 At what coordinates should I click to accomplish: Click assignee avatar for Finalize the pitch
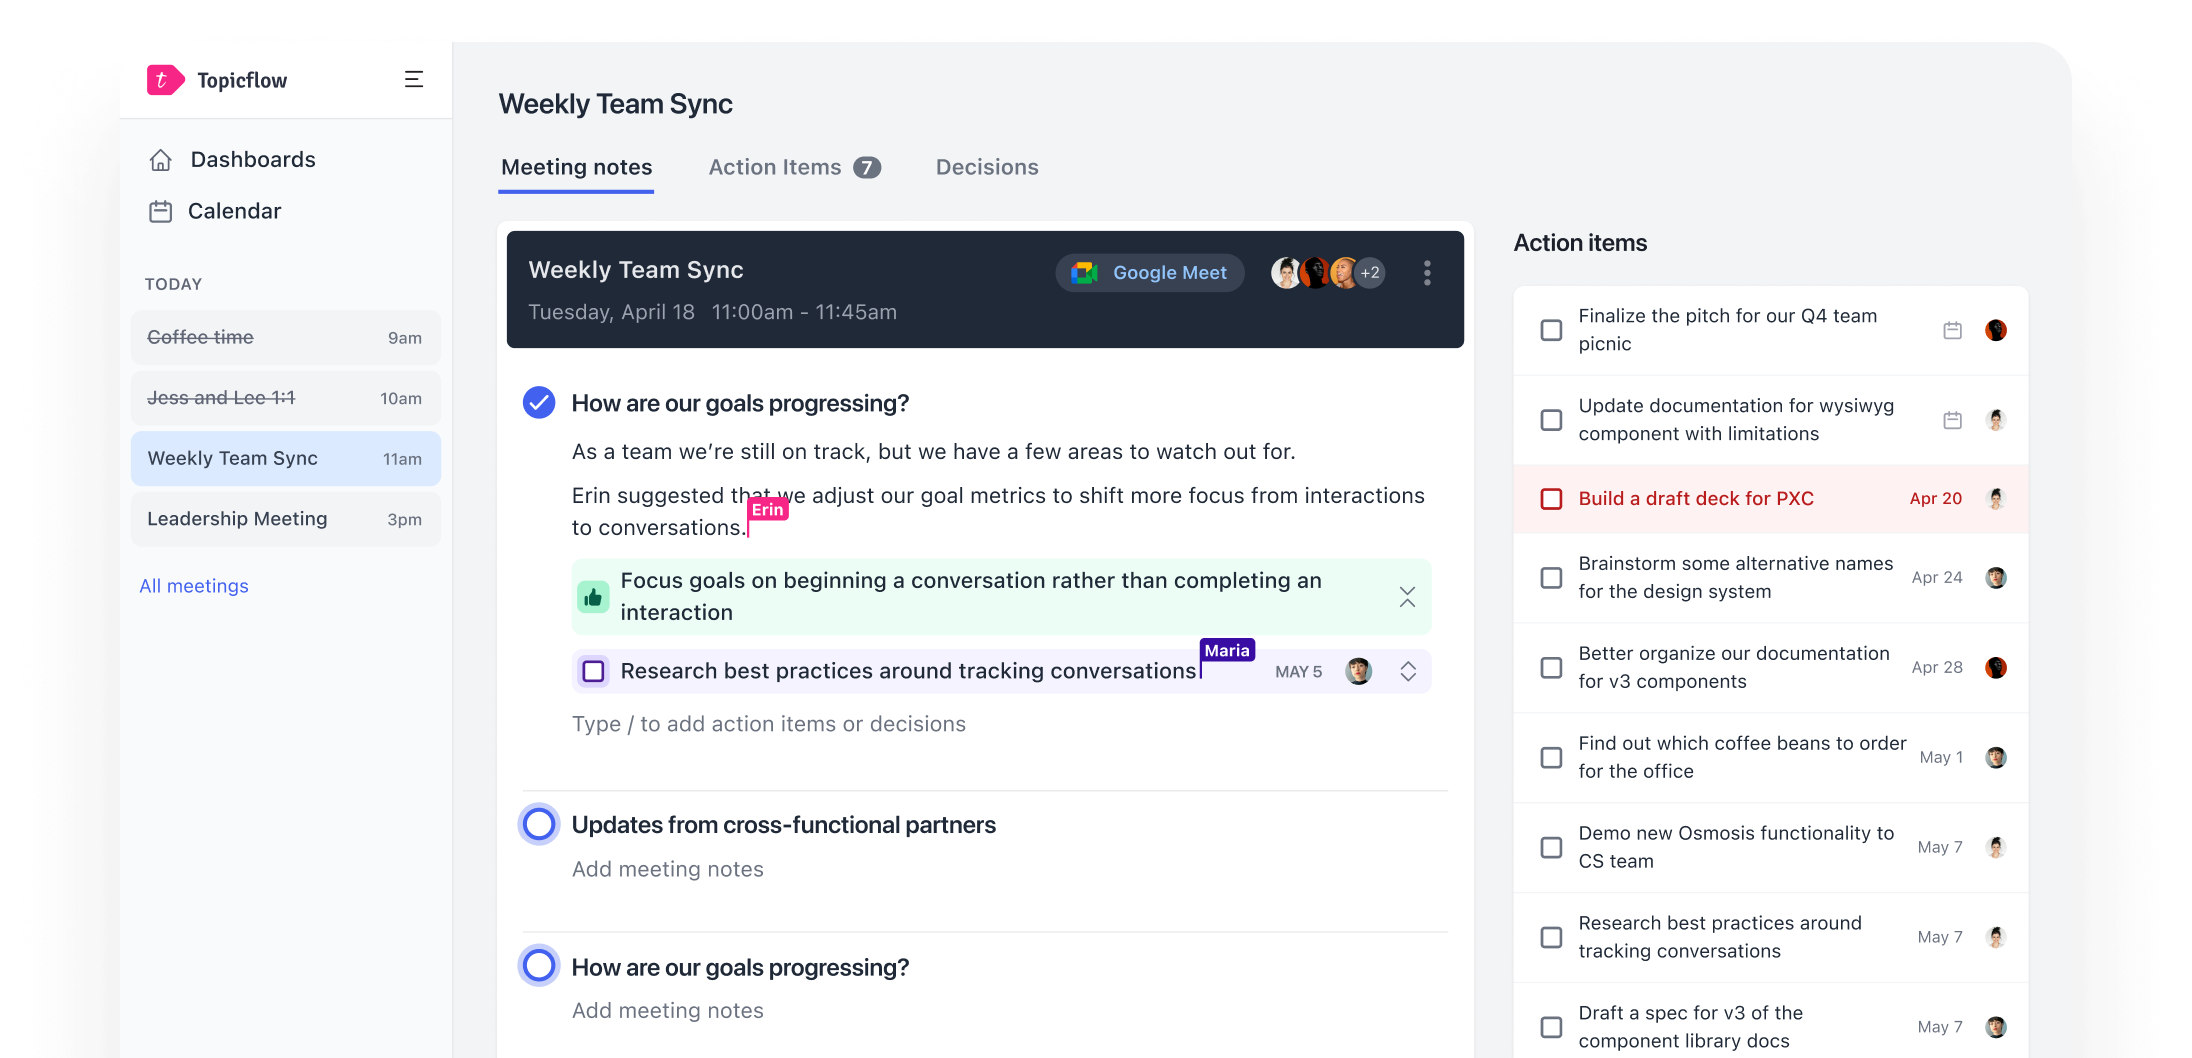(x=1996, y=330)
